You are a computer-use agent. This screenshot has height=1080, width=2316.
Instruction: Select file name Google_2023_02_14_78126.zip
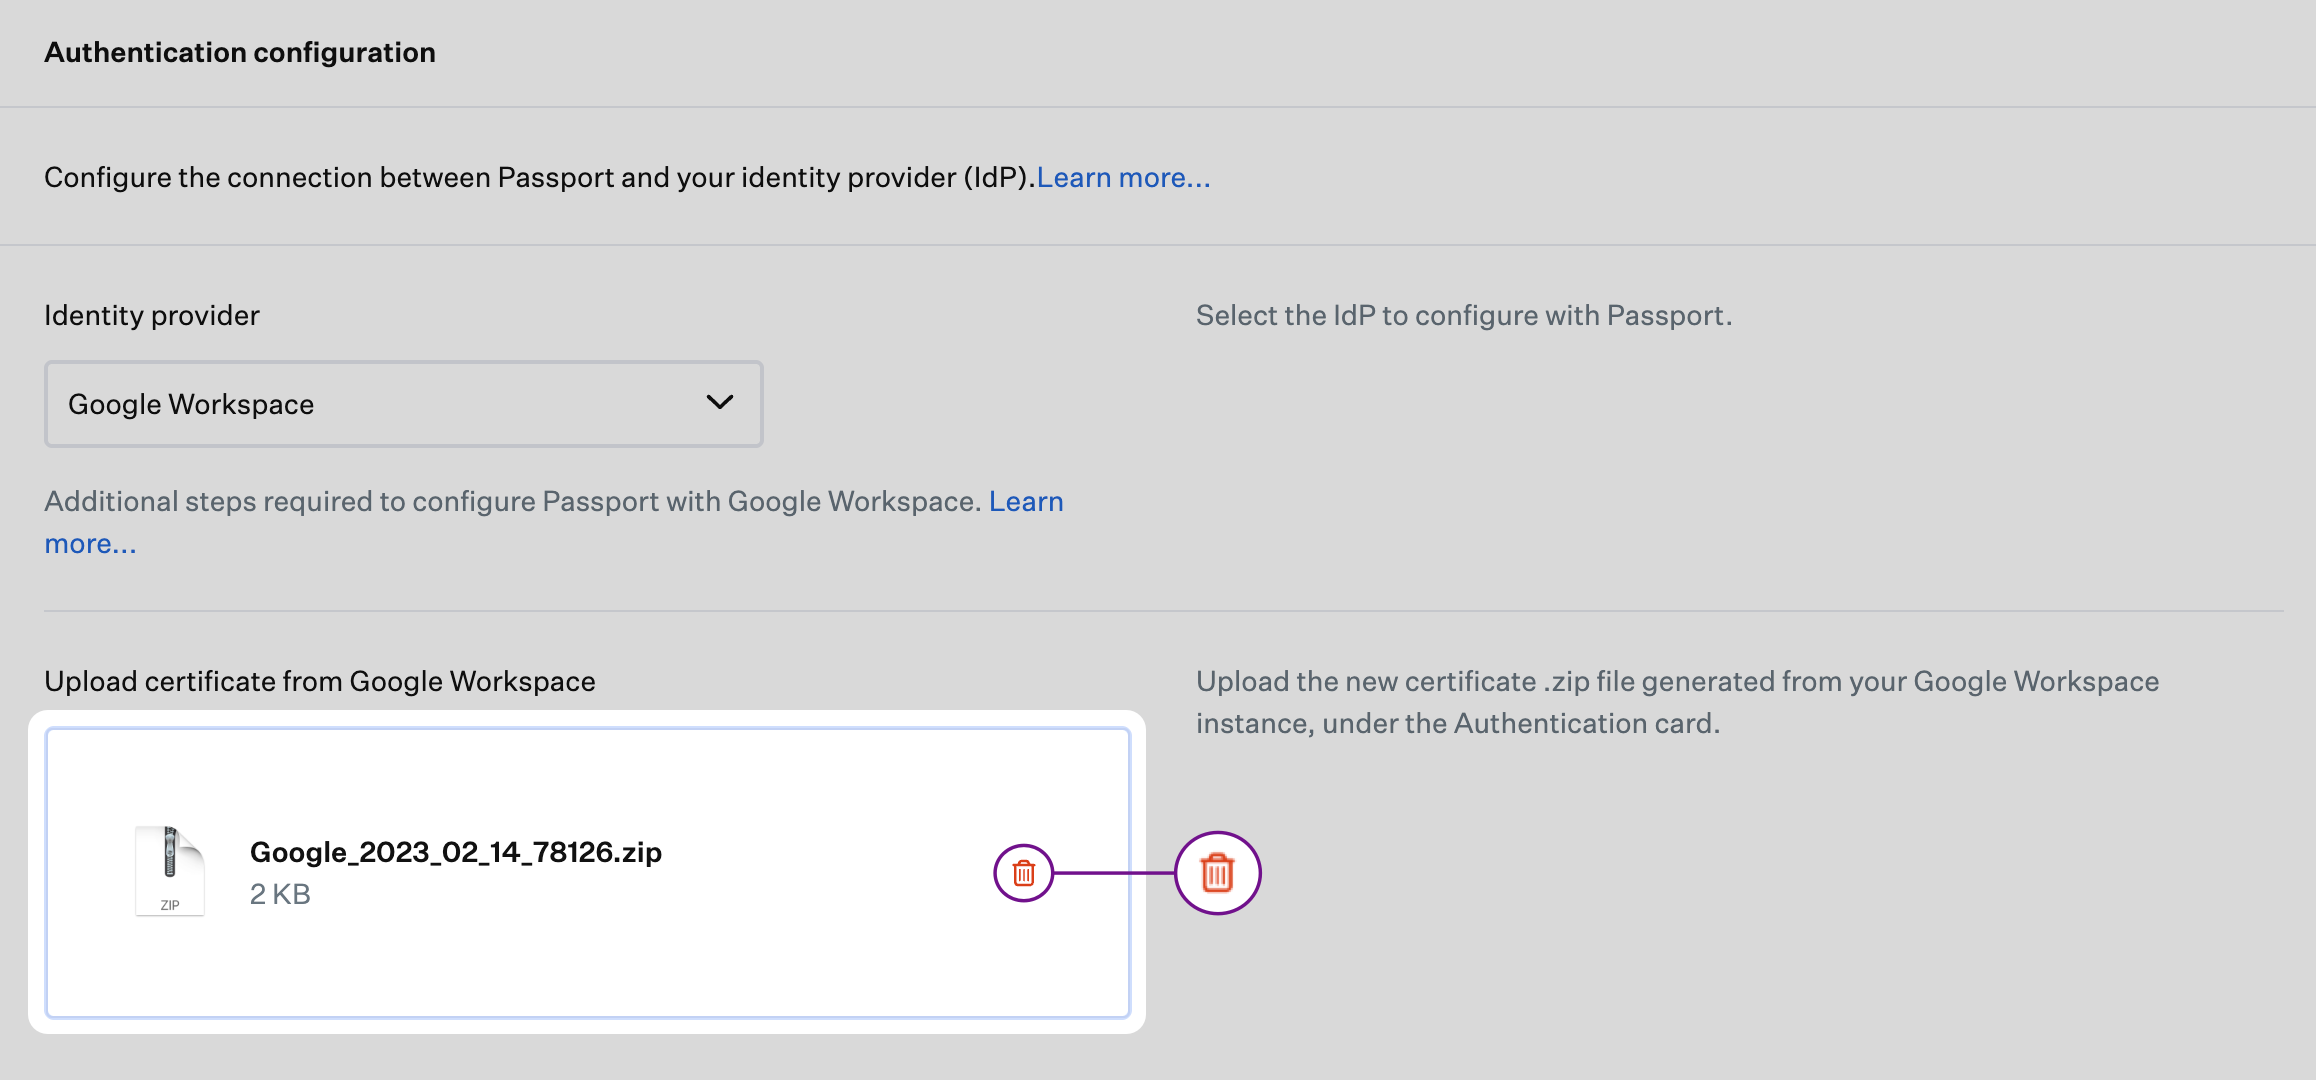pyautogui.click(x=456, y=852)
